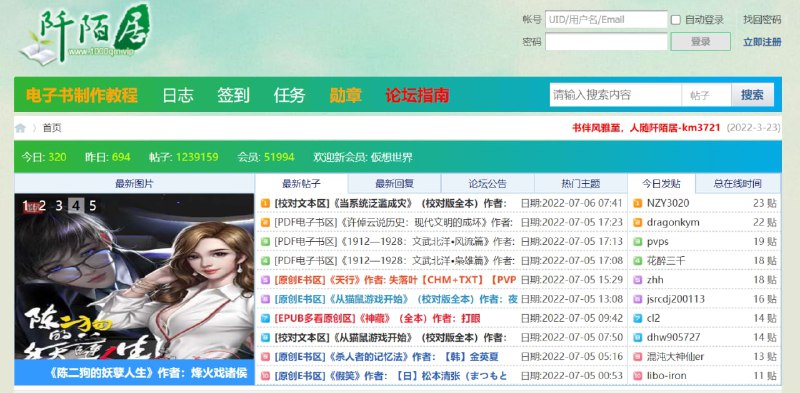800x393 pixels.
Task: Open 《假笑》 松本清张 post link
Action: pos(391,376)
